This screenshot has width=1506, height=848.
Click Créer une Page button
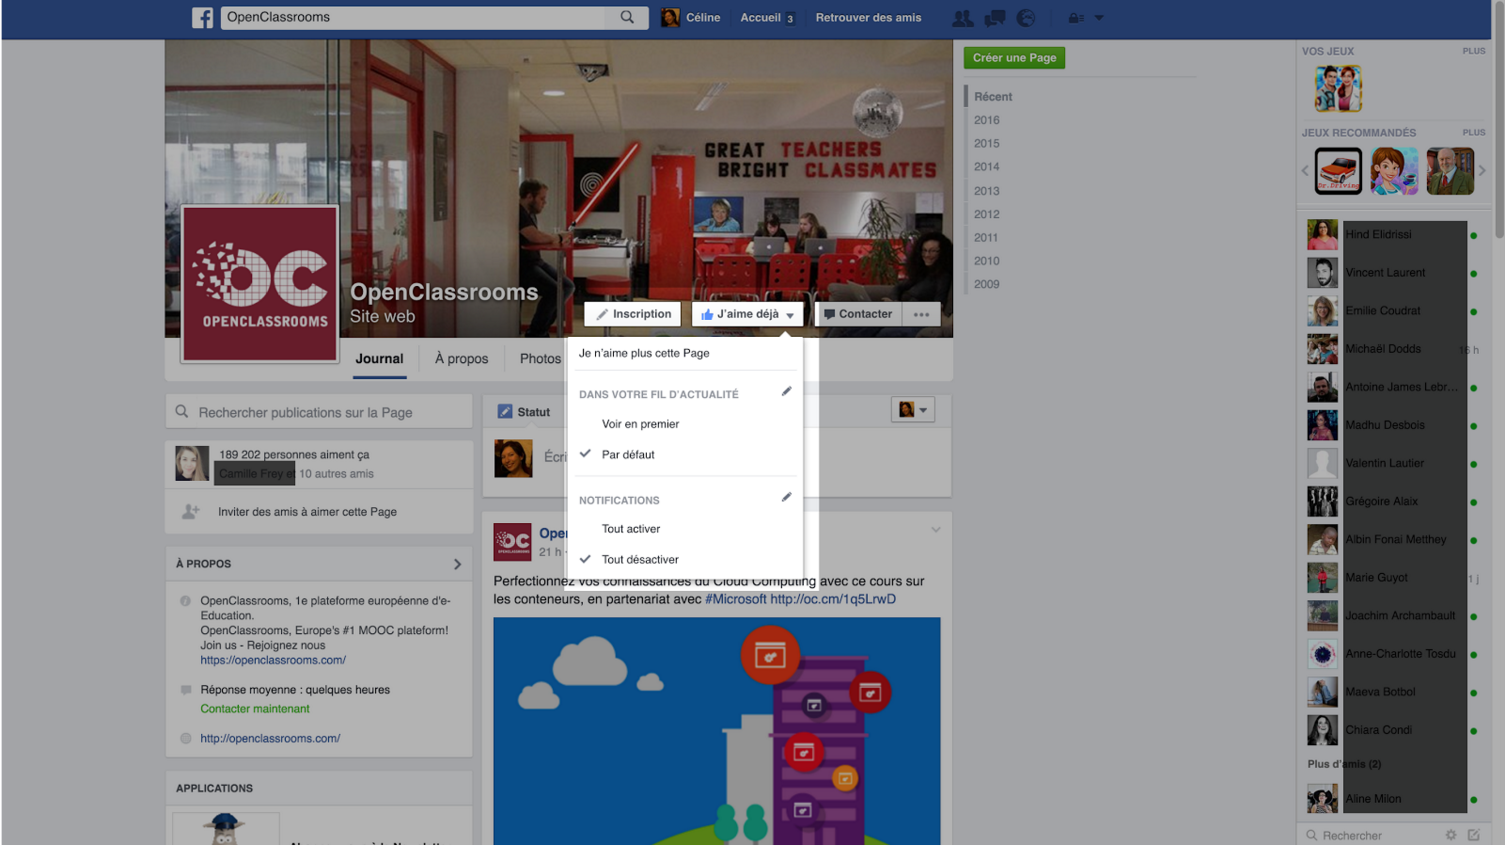point(1014,58)
